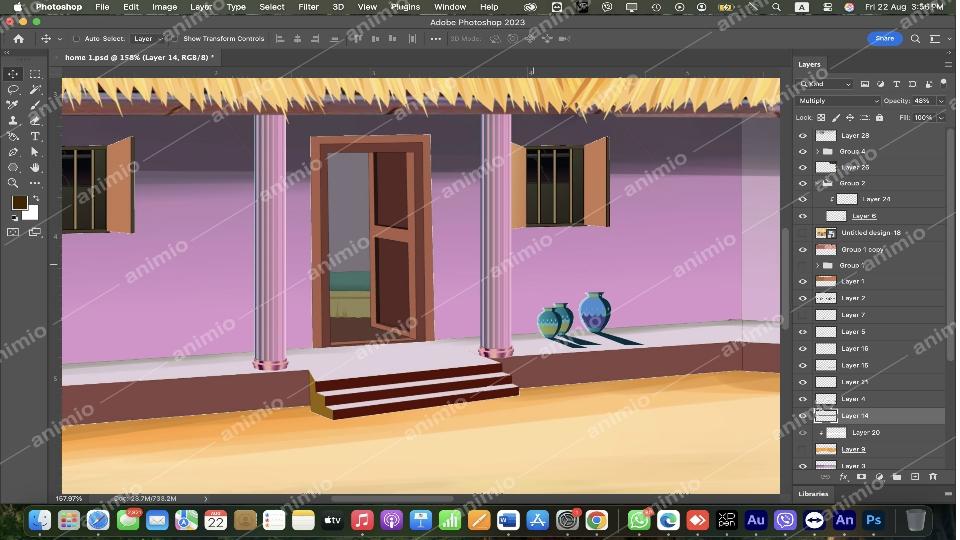Choose the Hand tool
This screenshot has width=960, height=540.
(35, 167)
